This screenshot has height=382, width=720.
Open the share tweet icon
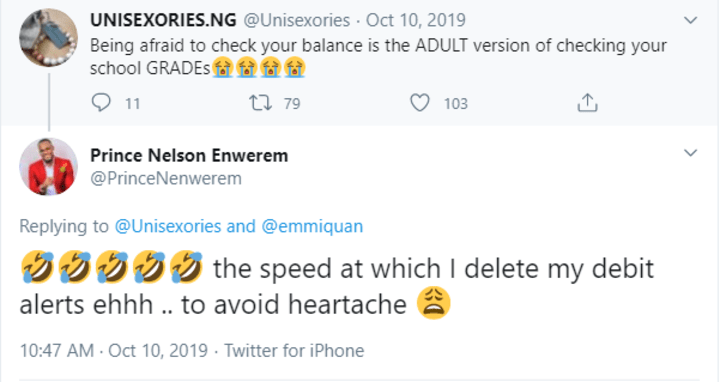point(587,103)
